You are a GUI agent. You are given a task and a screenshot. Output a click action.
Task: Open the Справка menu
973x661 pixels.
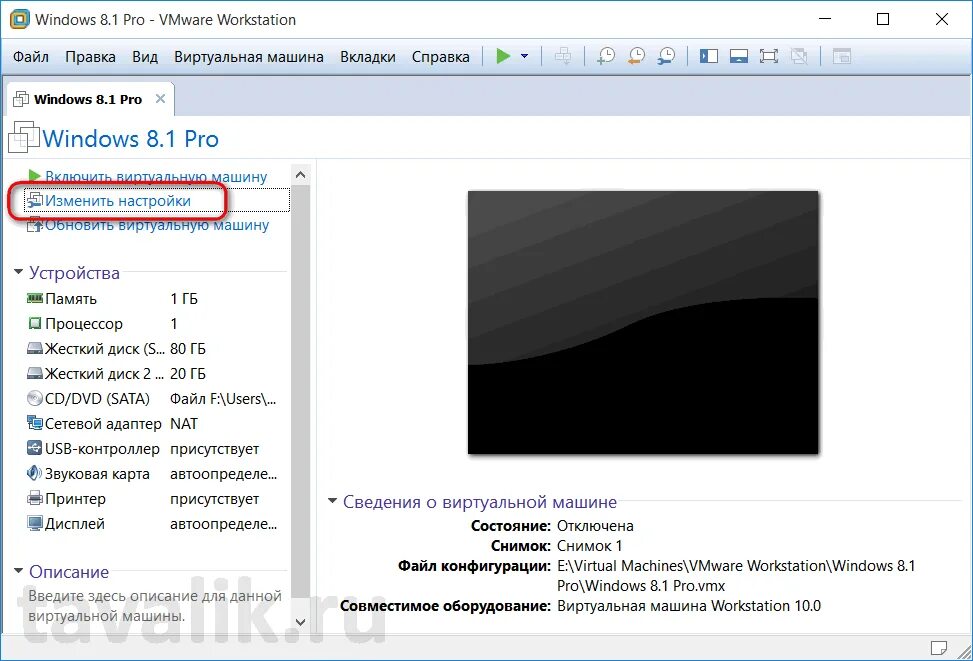(441, 56)
